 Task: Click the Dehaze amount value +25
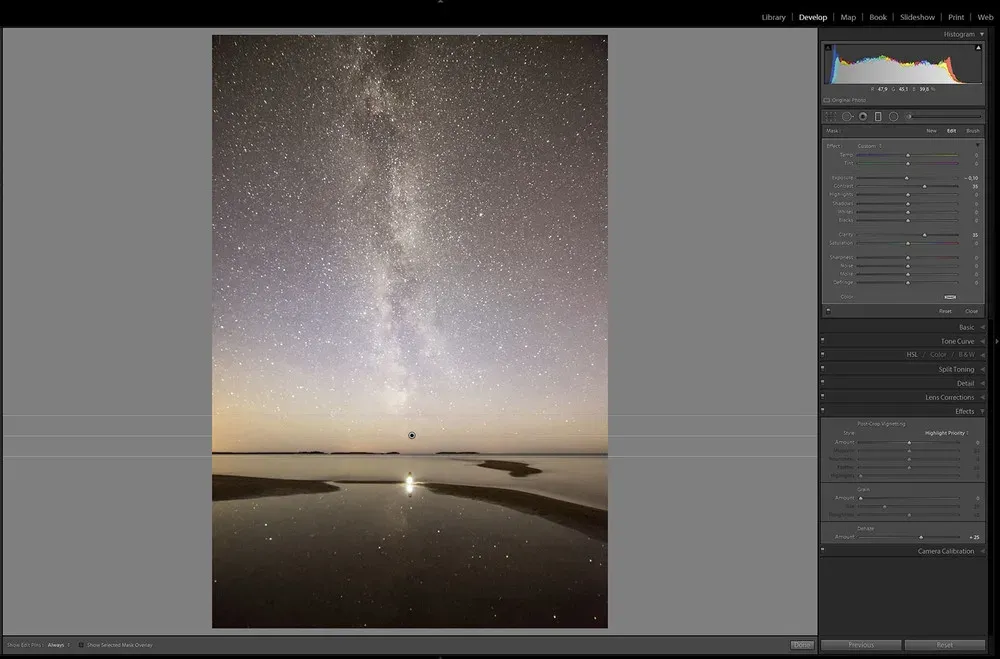pyautogui.click(x=974, y=537)
